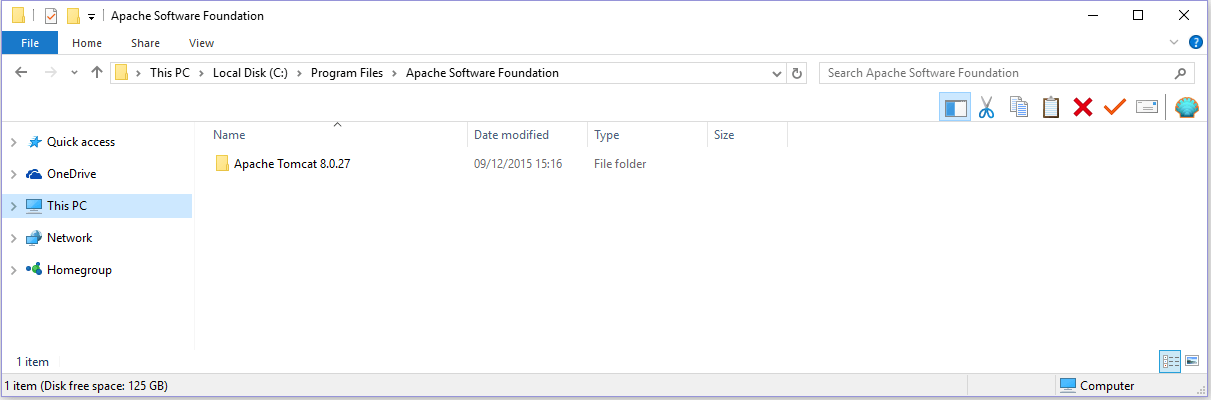The height and width of the screenshot is (400, 1211).
Task: Expand the Quick access tree node
Action: coord(13,143)
